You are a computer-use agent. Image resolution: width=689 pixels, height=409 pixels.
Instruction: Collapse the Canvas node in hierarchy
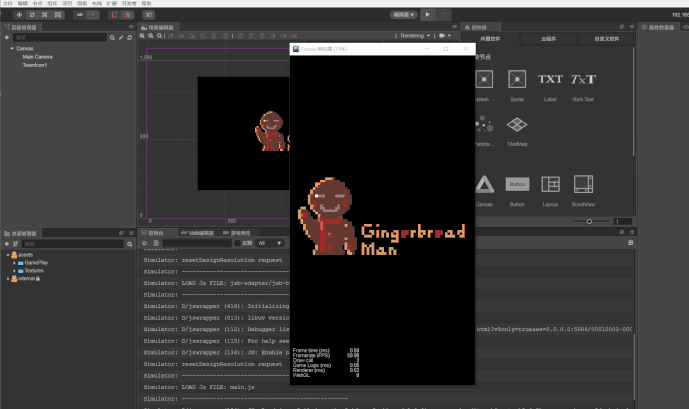(x=12, y=48)
